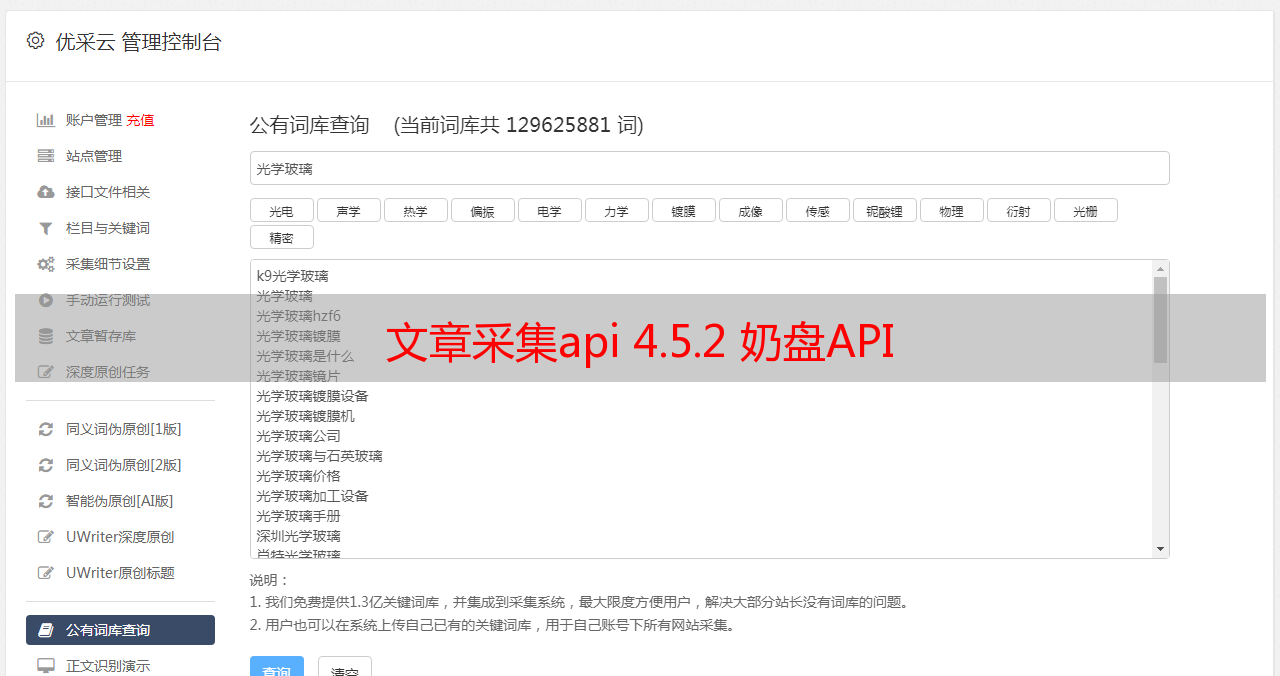The image size is (1280, 676).
Task: Click the filter icon for 栏目与关键词
Action: [x=46, y=228]
